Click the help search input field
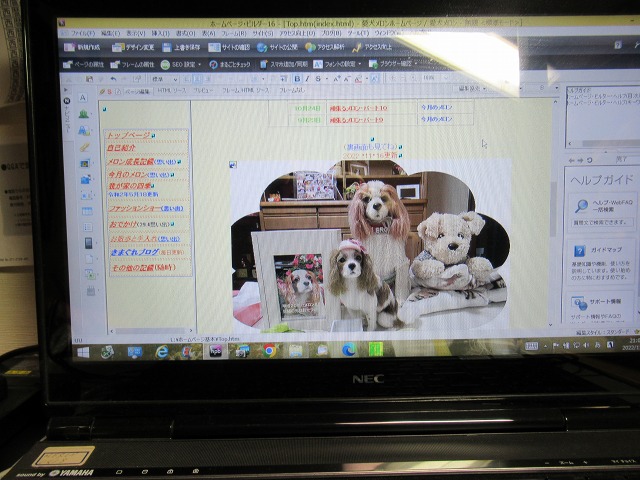The image size is (640, 480). (601, 222)
